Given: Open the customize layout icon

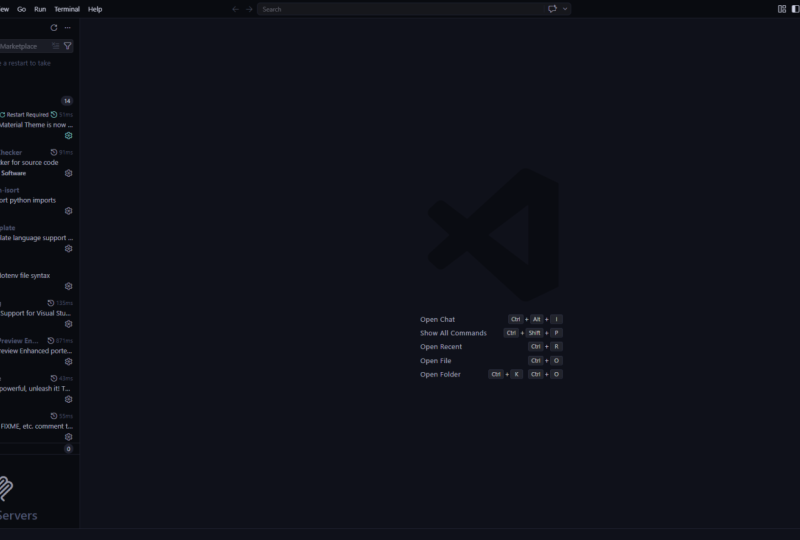Looking at the screenshot, I should [782, 9].
